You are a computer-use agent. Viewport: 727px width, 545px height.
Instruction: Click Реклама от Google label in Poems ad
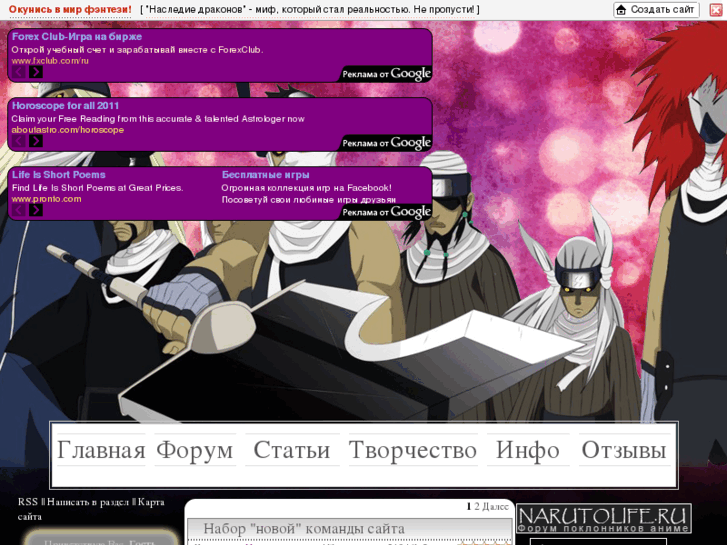(387, 212)
